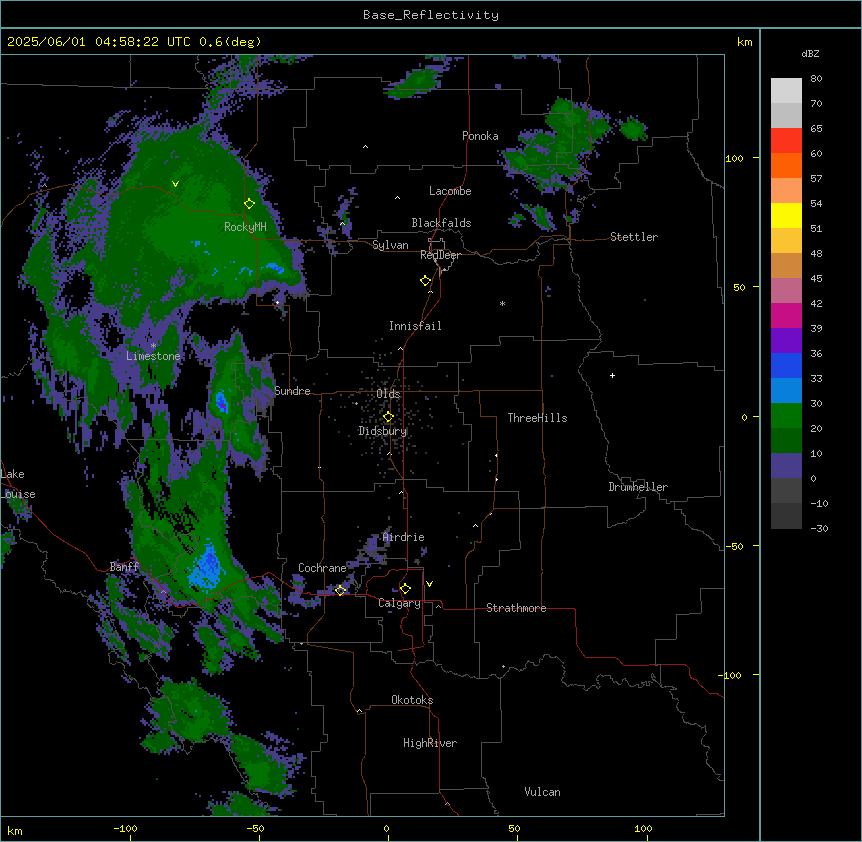The image size is (862, 842).
Task: Click the Cochrane town label
Action: [x=322, y=568]
